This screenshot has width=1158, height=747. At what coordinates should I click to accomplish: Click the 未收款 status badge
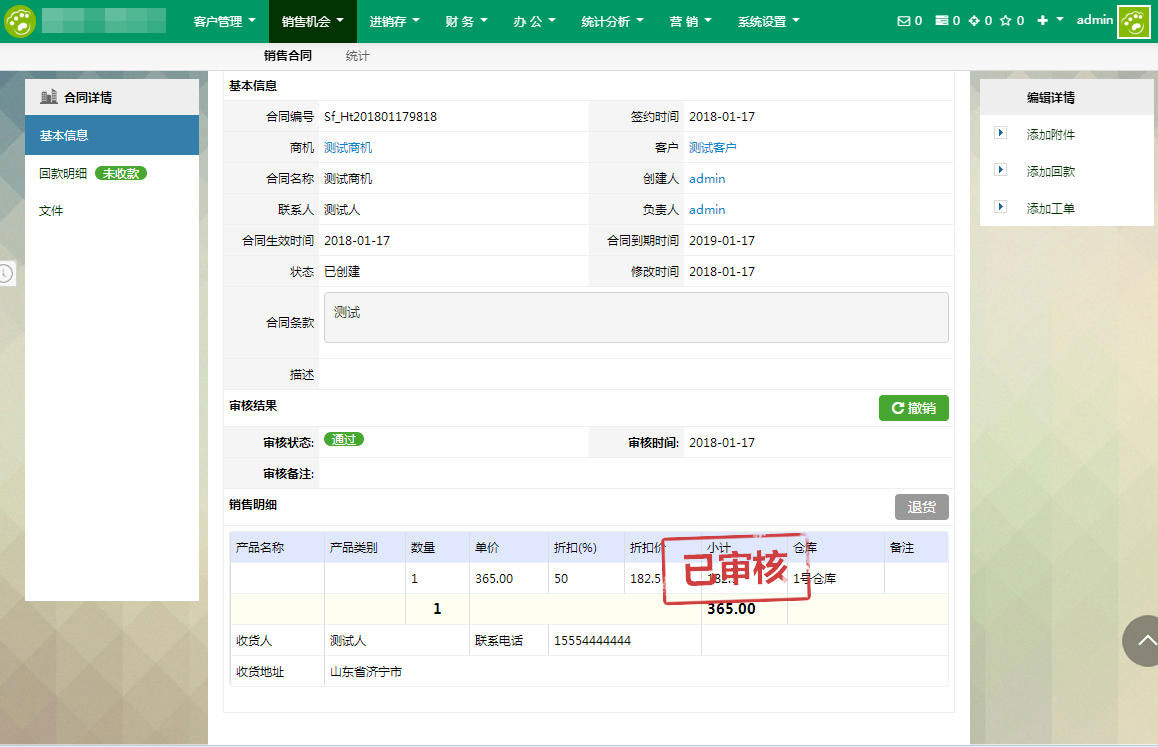tap(121, 173)
